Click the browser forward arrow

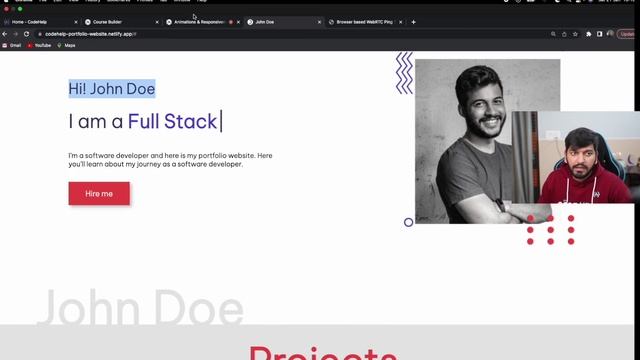(x=16, y=34)
